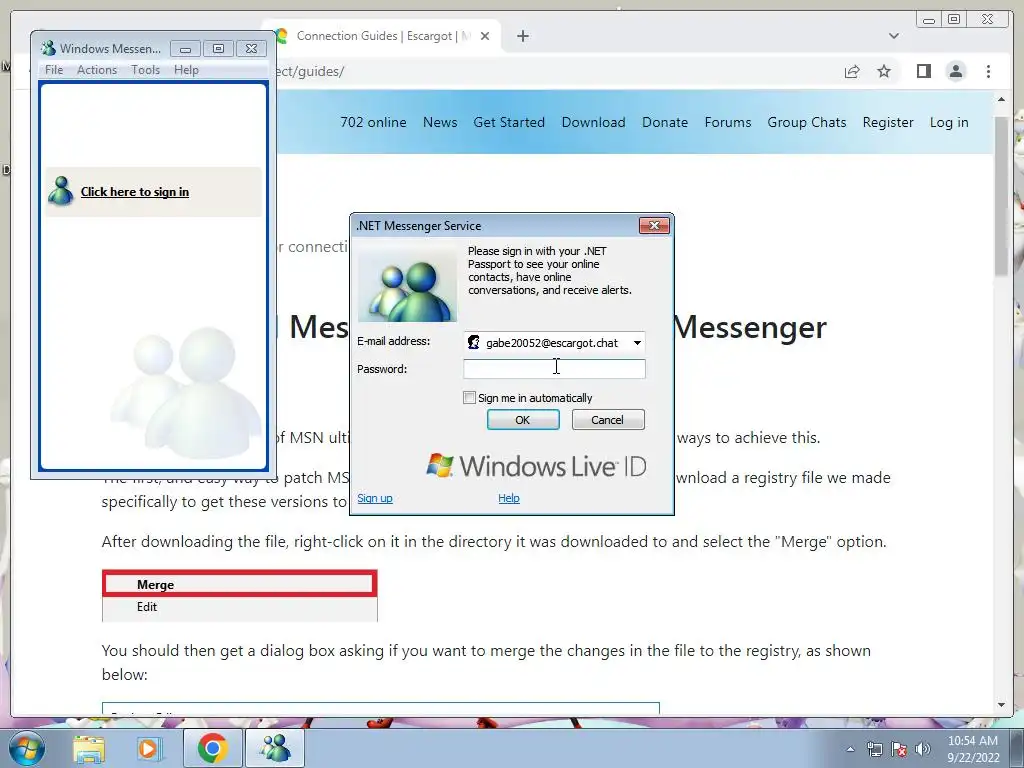
Task: Open the Tools menu in Windows Messenger
Action: [145, 70]
